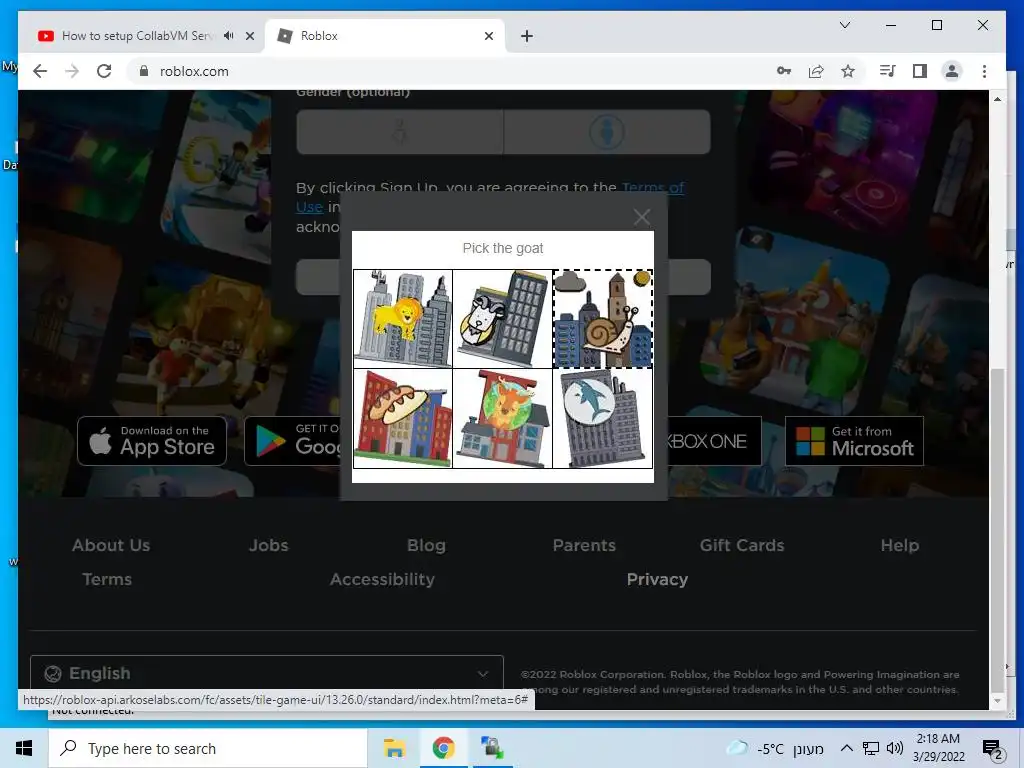Open the Xbox One badge
1024x768 pixels.
(x=714, y=441)
